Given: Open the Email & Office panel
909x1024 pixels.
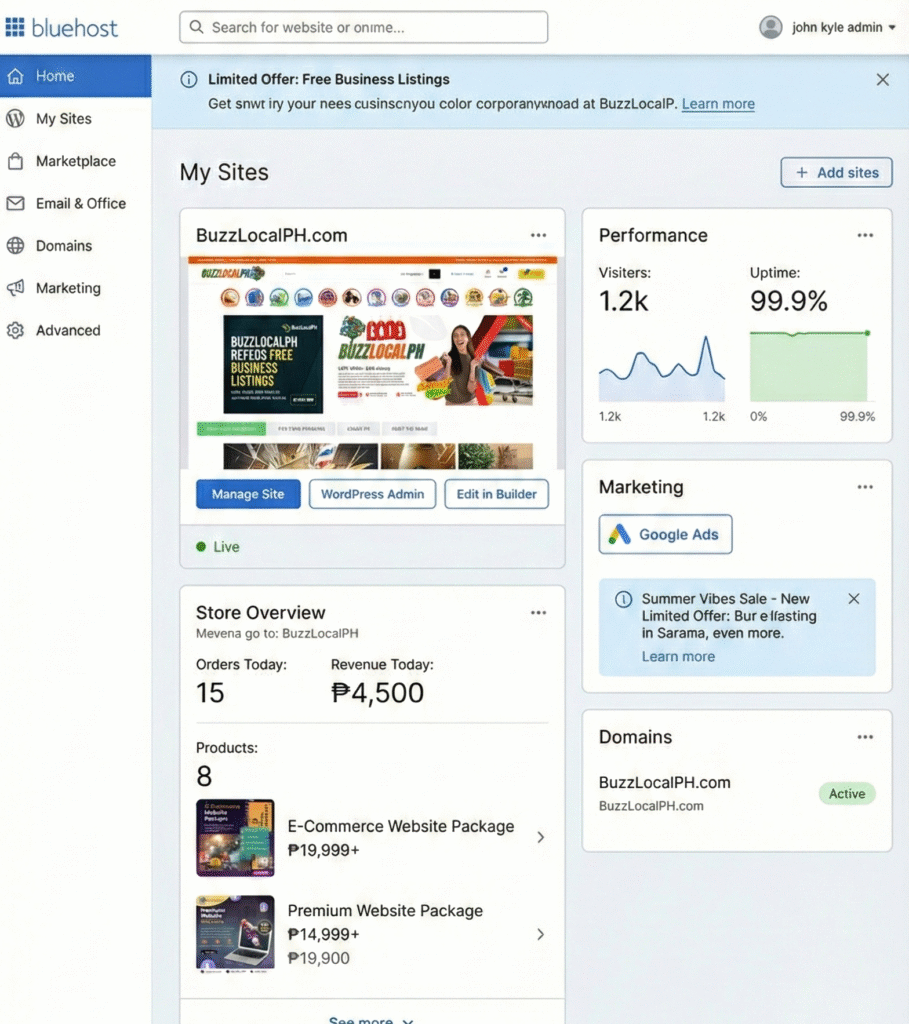Looking at the screenshot, I should pos(77,203).
